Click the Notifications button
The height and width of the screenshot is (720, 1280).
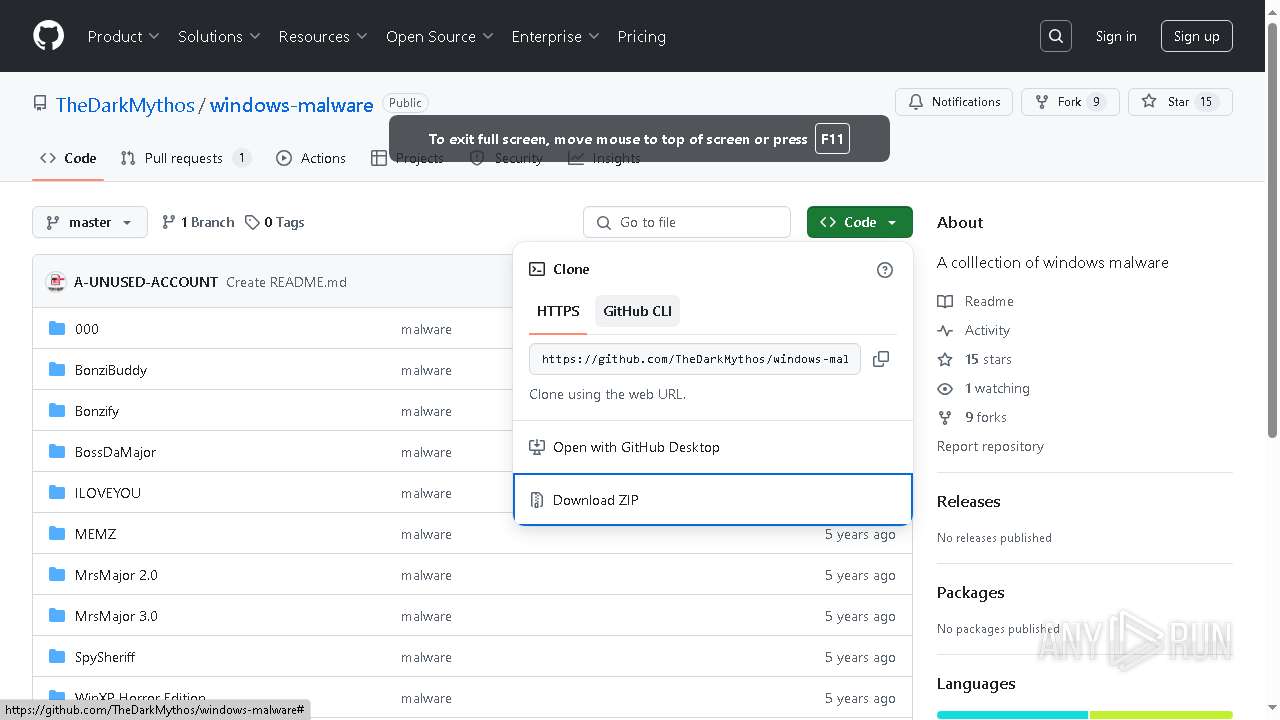click(x=954, y=102)
